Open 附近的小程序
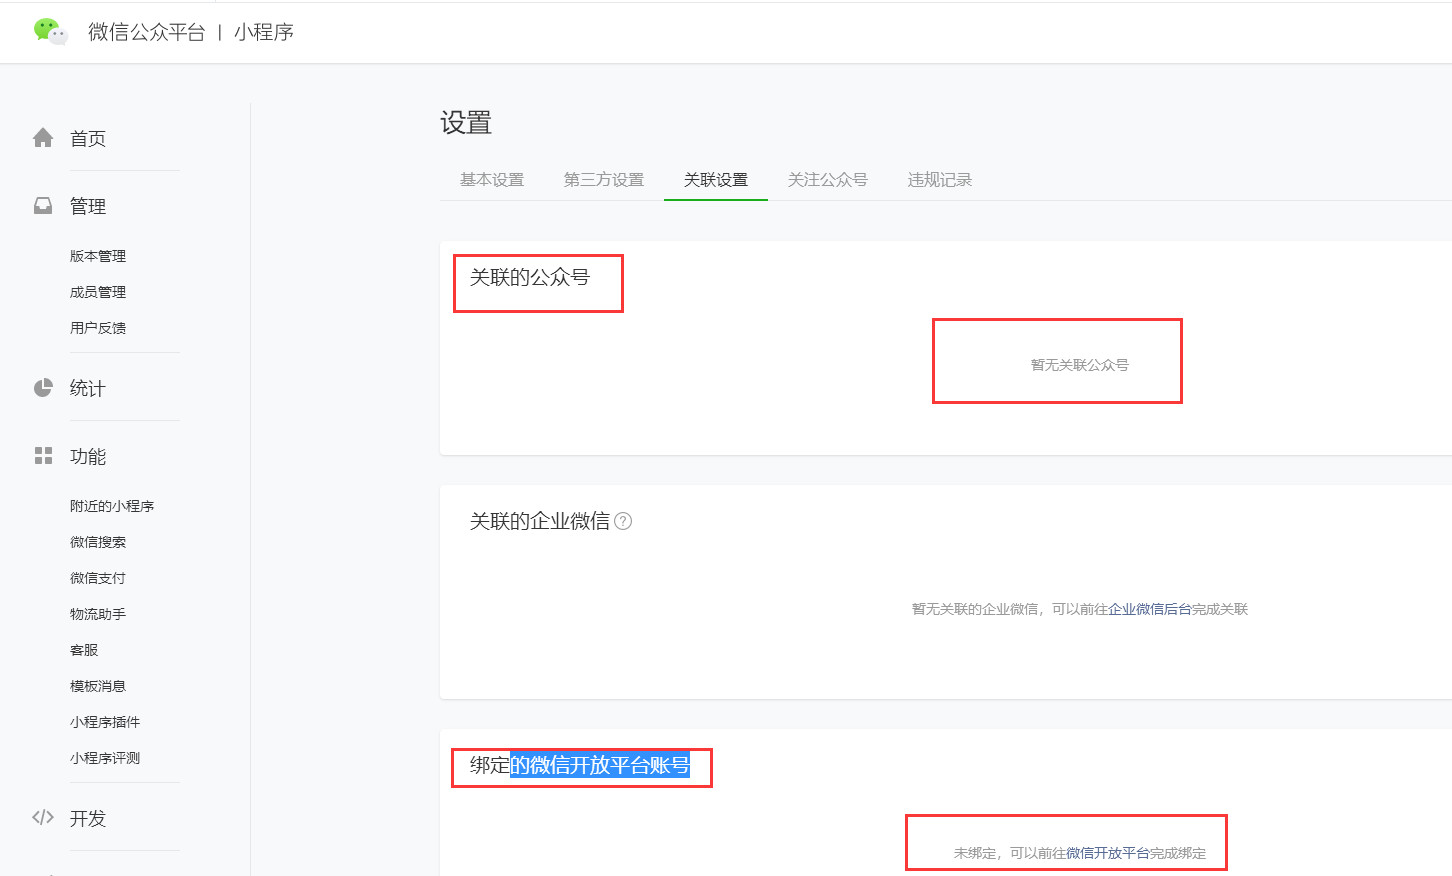The width and height of the screenshot is (1452, 876). (112, 506)
